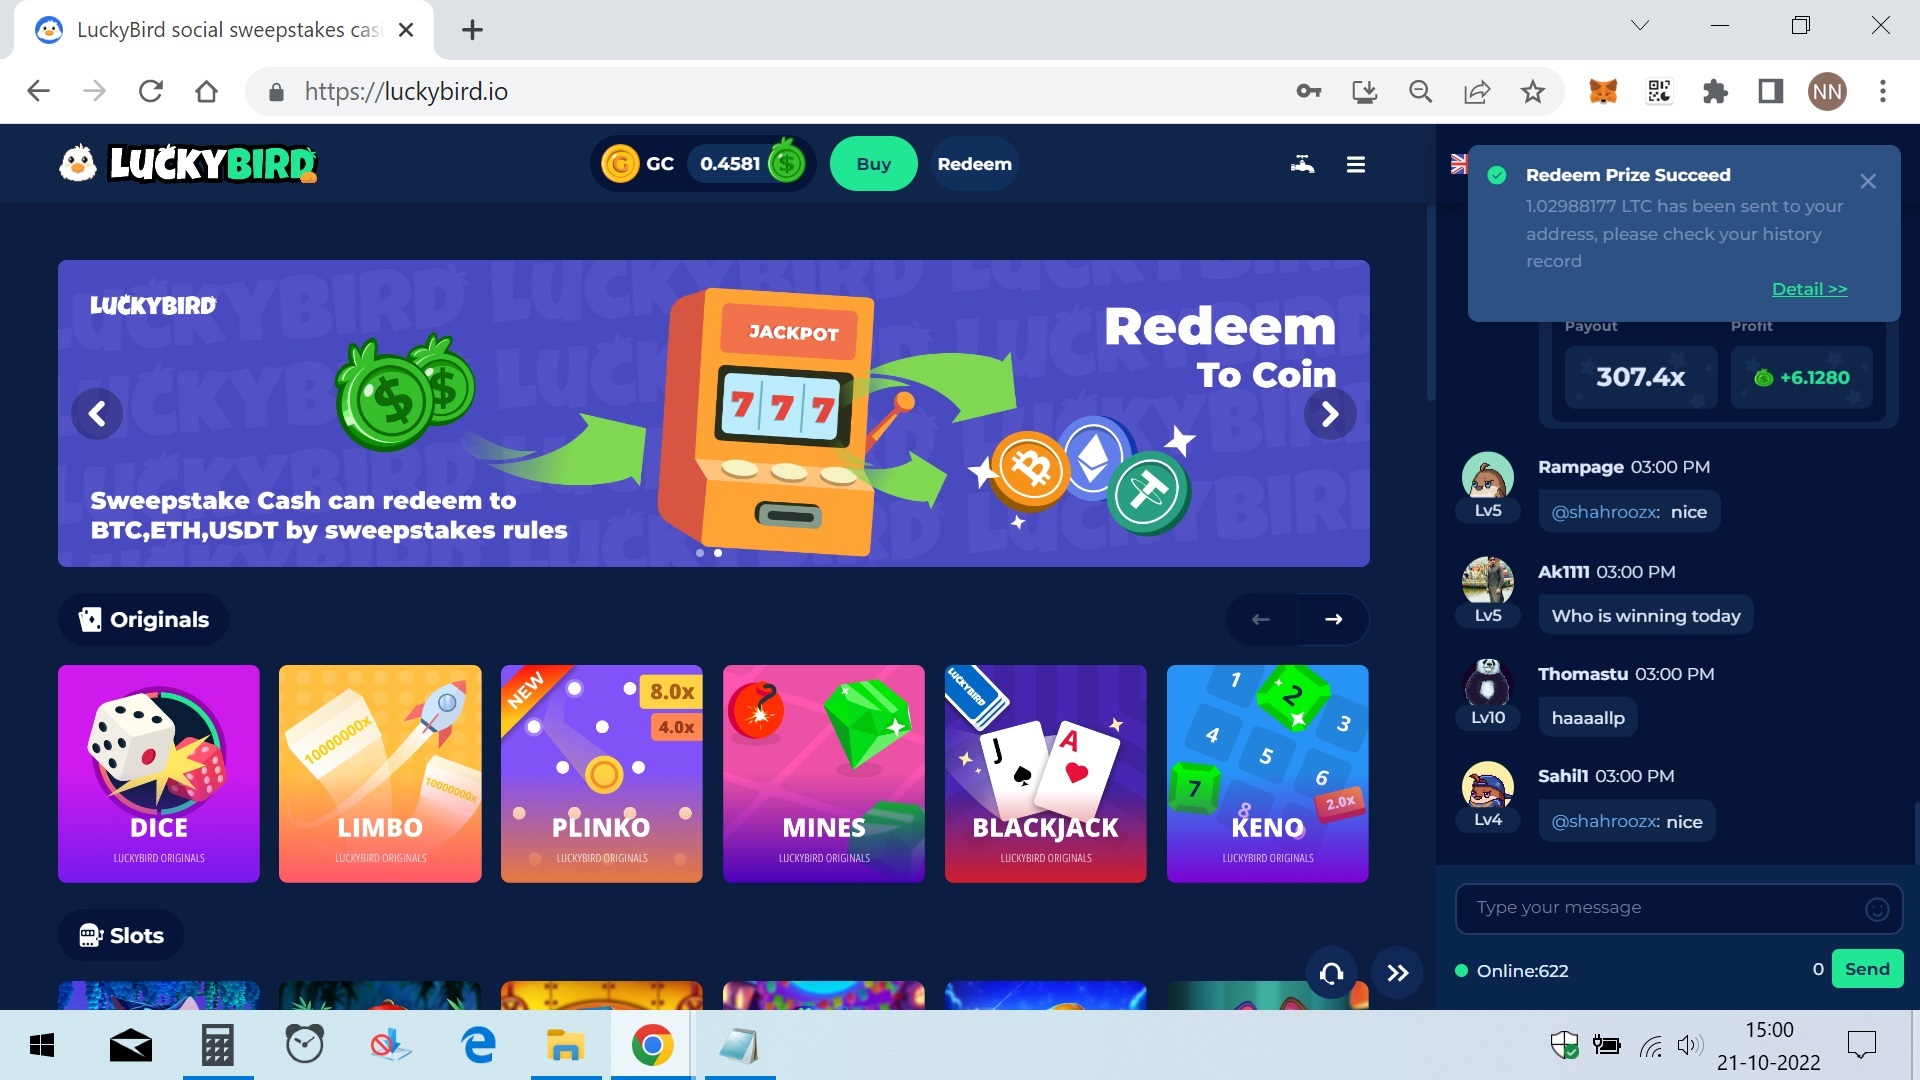1920x1080 pixels.
Task: Close the LuckyBird tab
Action: pos(406,30)
